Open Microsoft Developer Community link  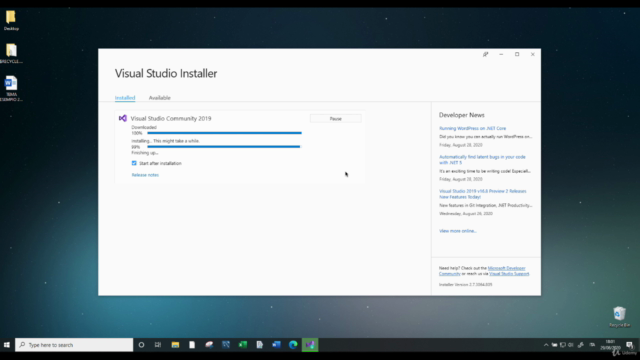pos(506,268)
